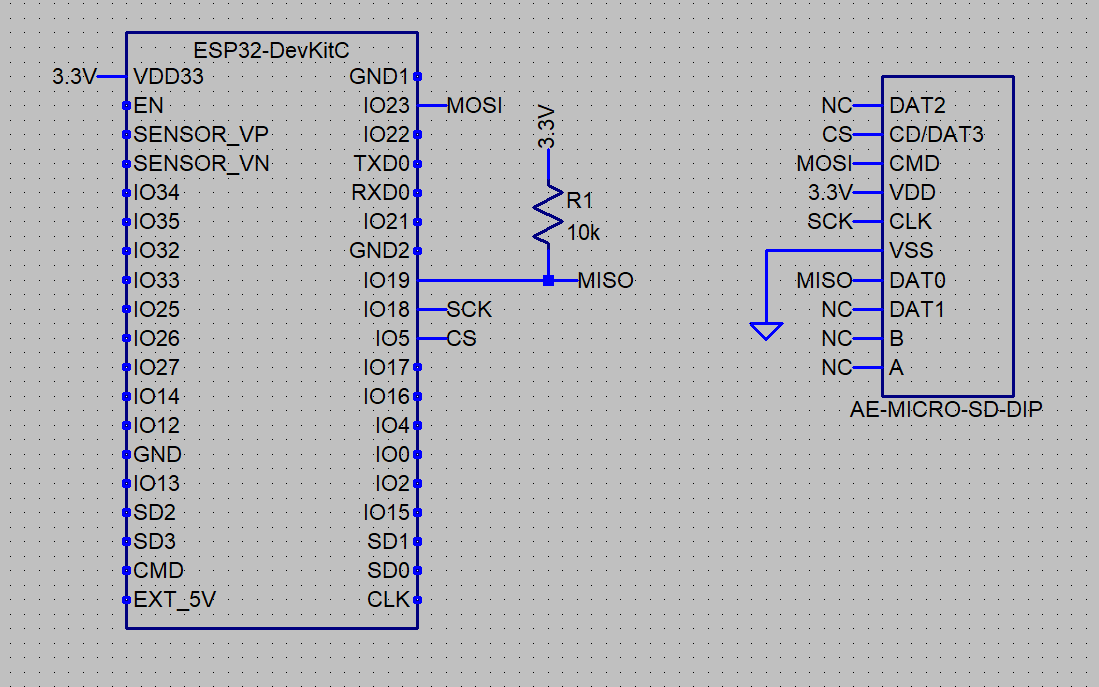Click the 3.3V label above R1

pos(547,127)
